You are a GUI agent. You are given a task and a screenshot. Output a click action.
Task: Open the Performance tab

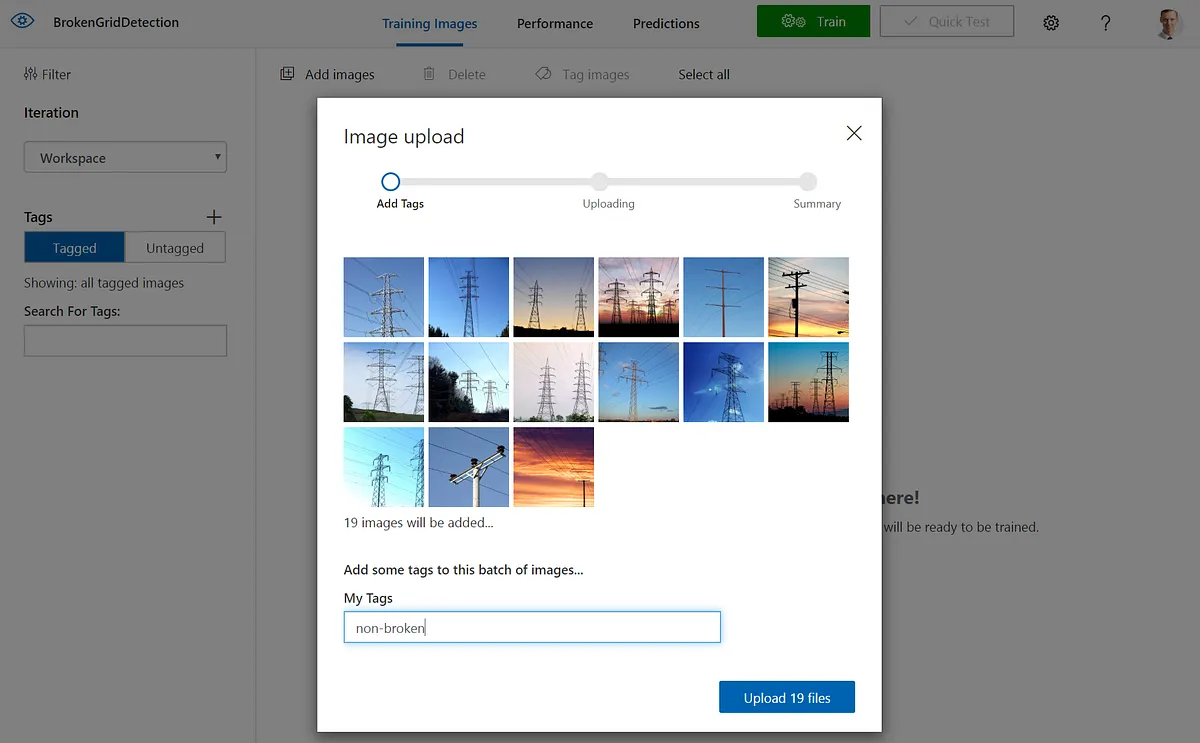tap(554, 23)
